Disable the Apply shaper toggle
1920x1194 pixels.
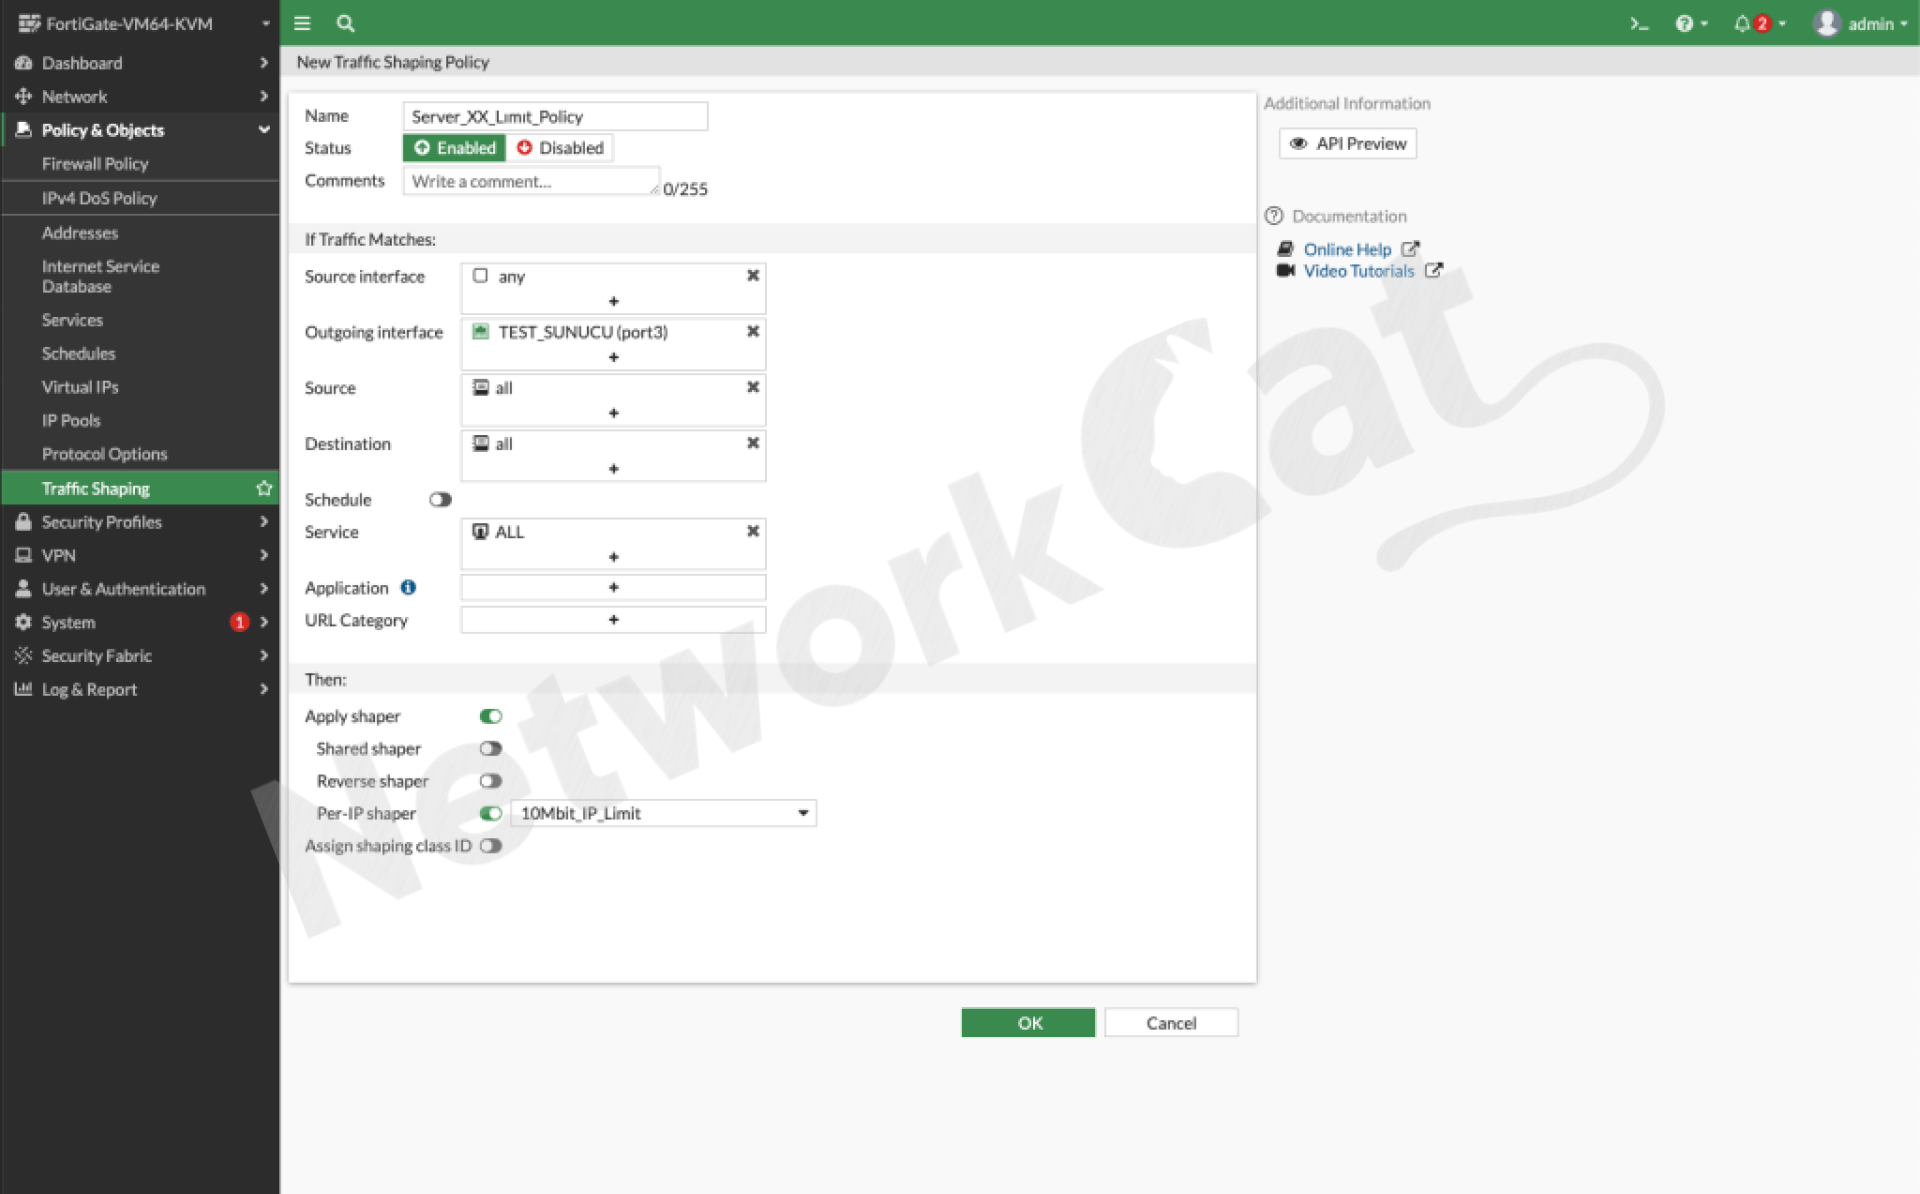[x=490, y=715]
